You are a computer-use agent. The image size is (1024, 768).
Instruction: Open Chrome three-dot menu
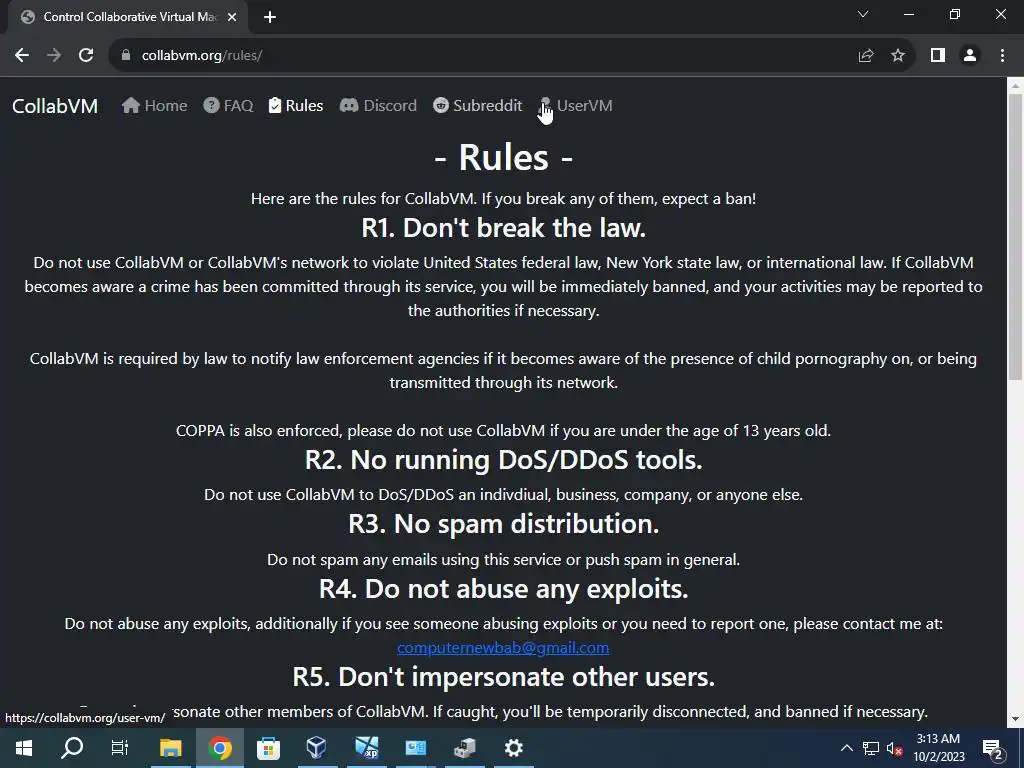pyautogui.click(x=1002, y=56)
